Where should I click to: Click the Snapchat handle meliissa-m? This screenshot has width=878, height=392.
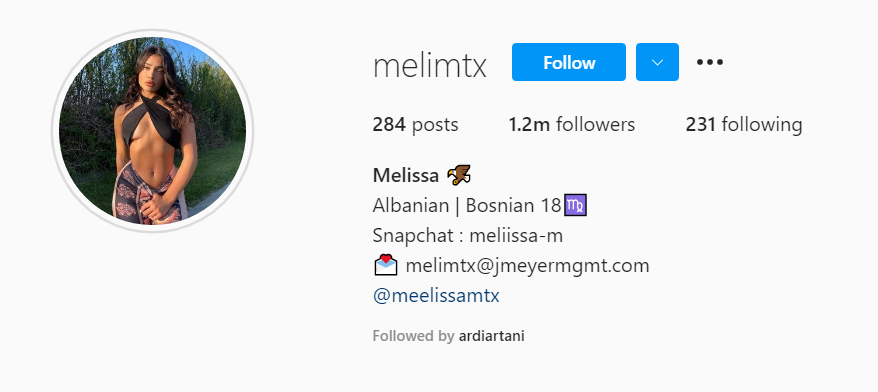tap(516, 236)
